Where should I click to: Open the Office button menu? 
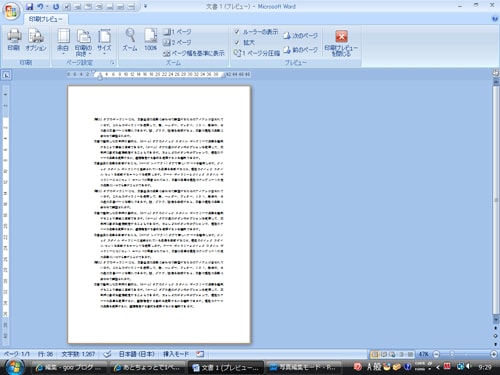tap(11, 11)
